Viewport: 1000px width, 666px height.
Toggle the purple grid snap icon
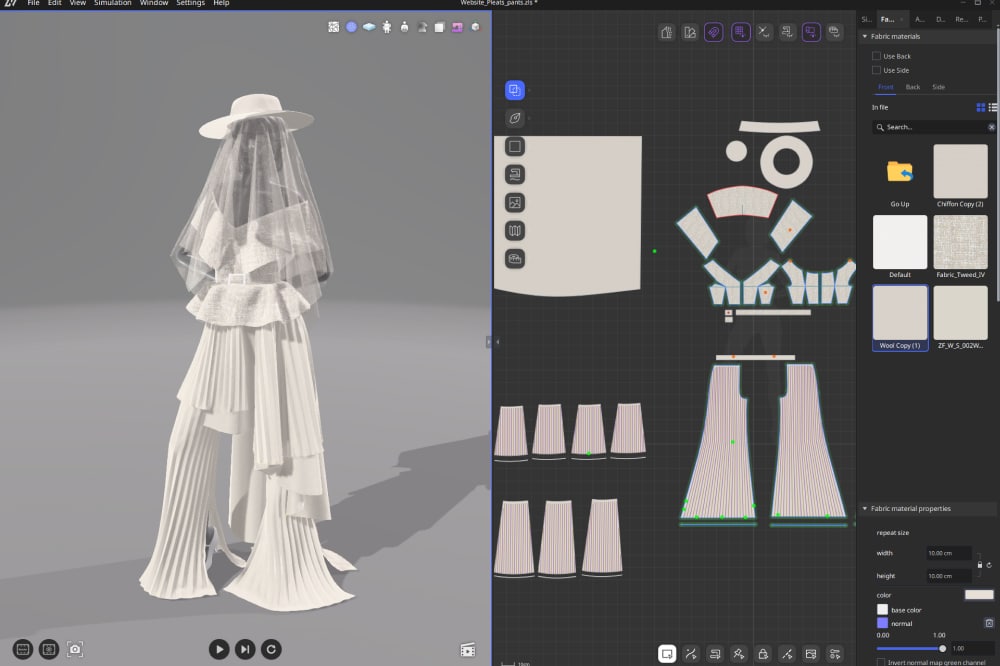coord(740,32)
